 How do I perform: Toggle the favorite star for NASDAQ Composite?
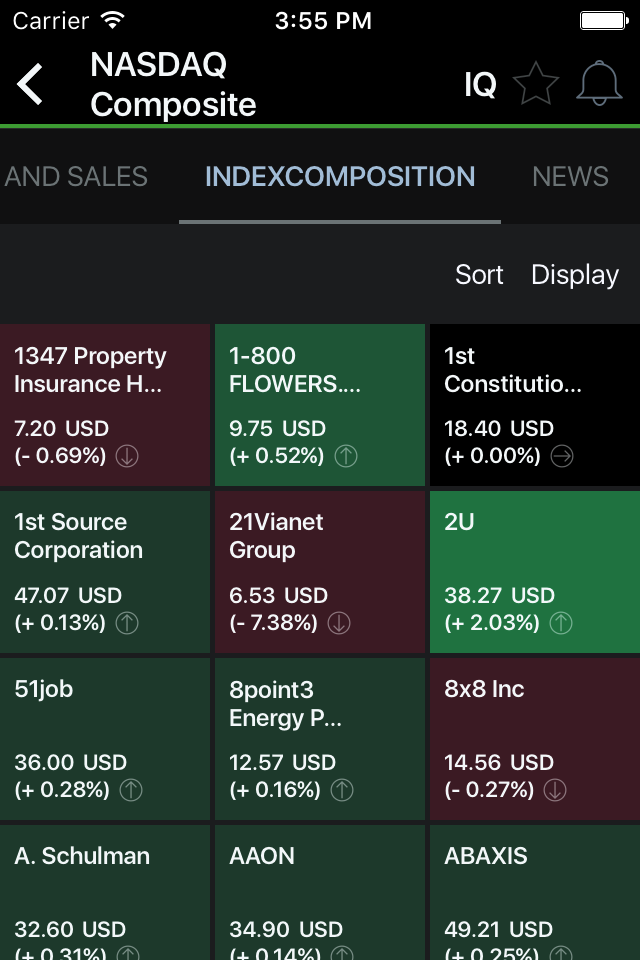click(536, 84)
